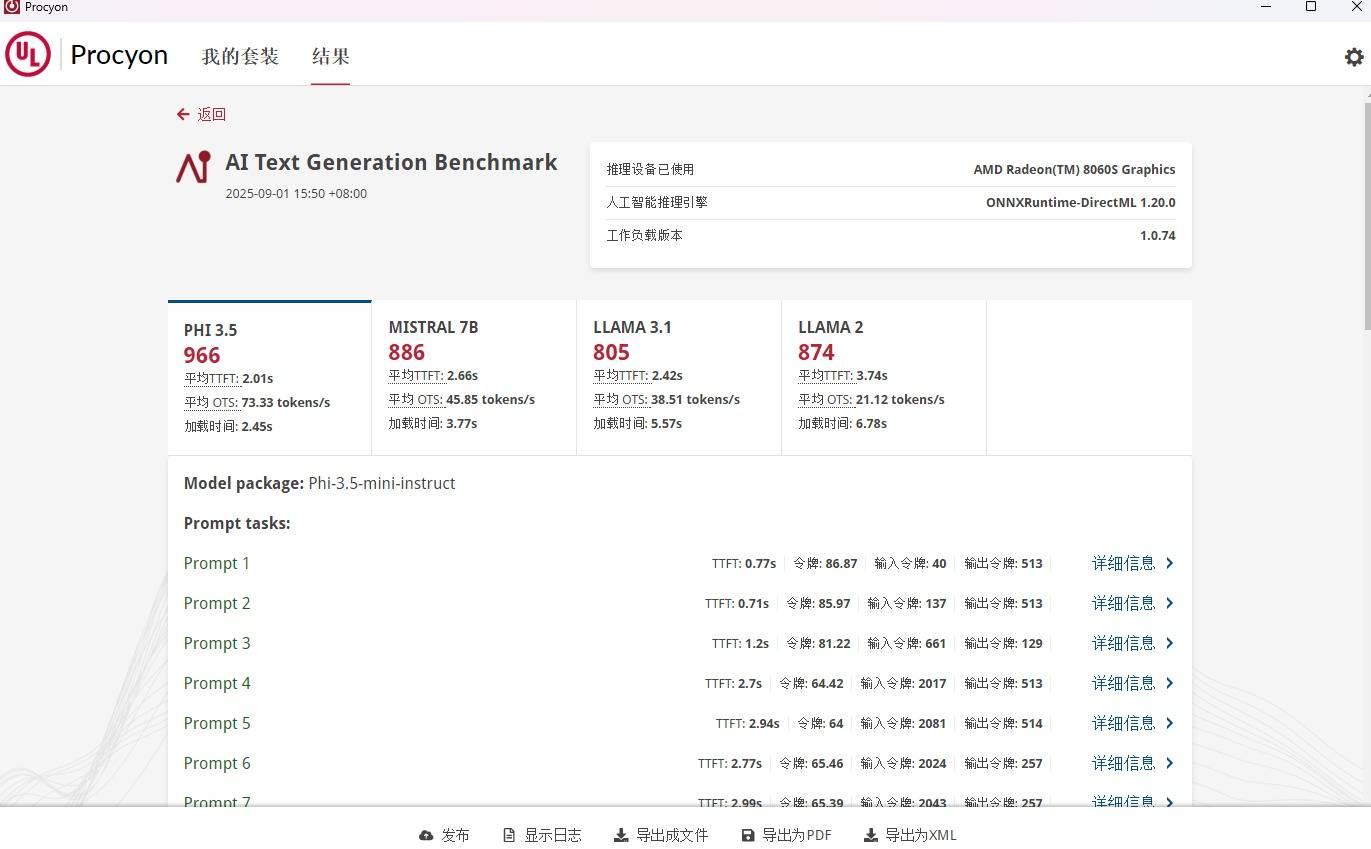Switch to the 我的套装 tab
The height and width of the screenshot is (849, 1371).
[x=240, y=57]
